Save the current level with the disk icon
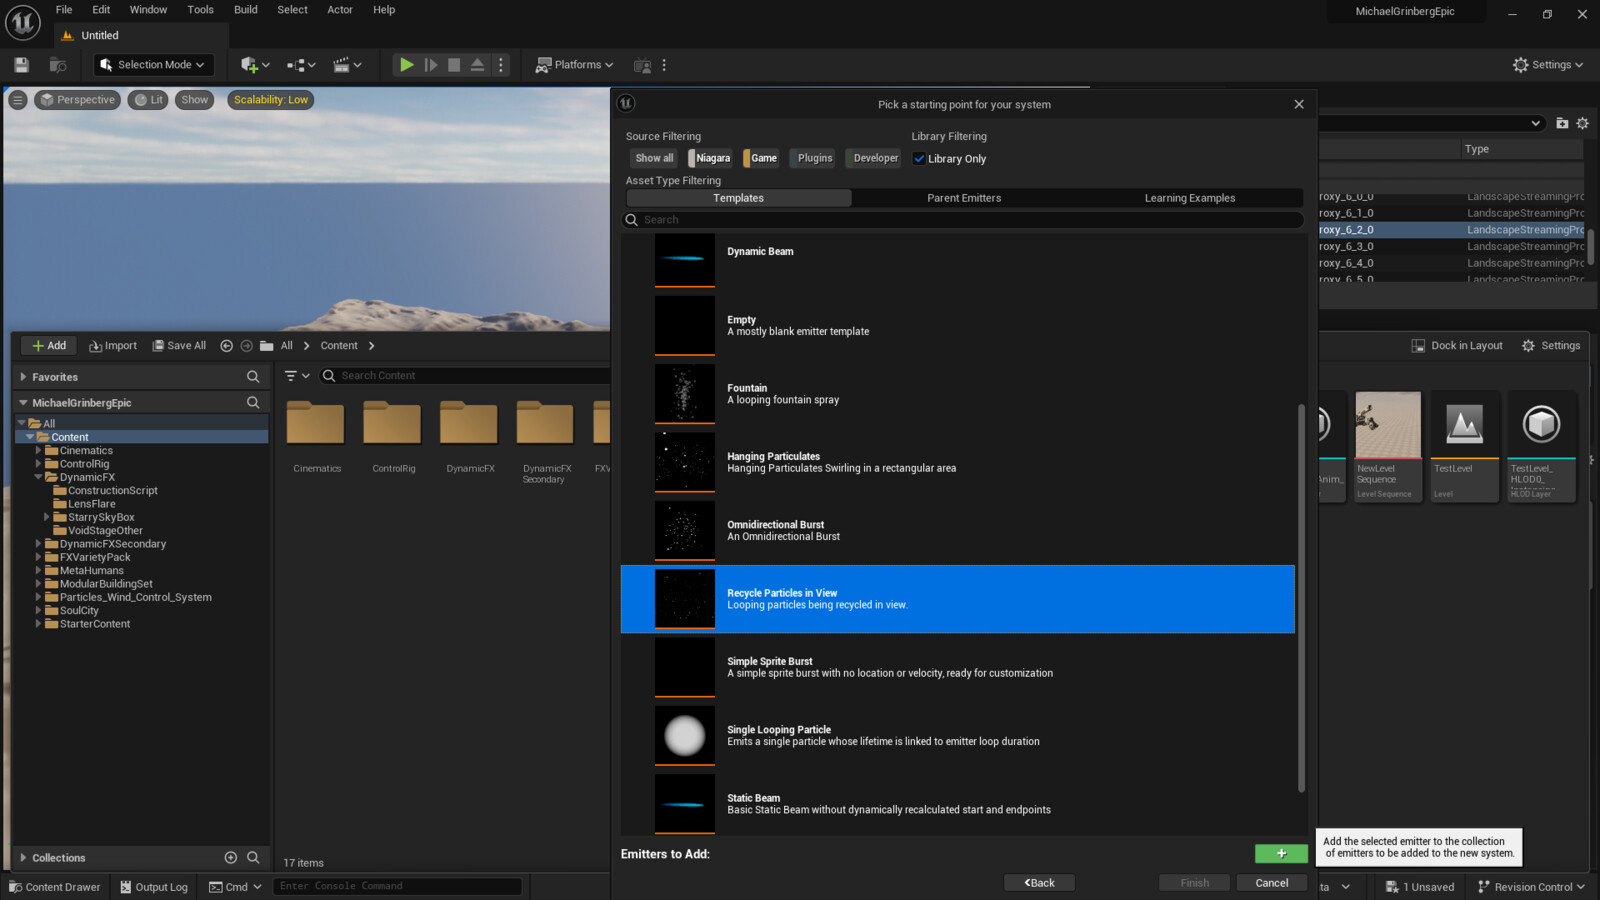 (21, 65)
